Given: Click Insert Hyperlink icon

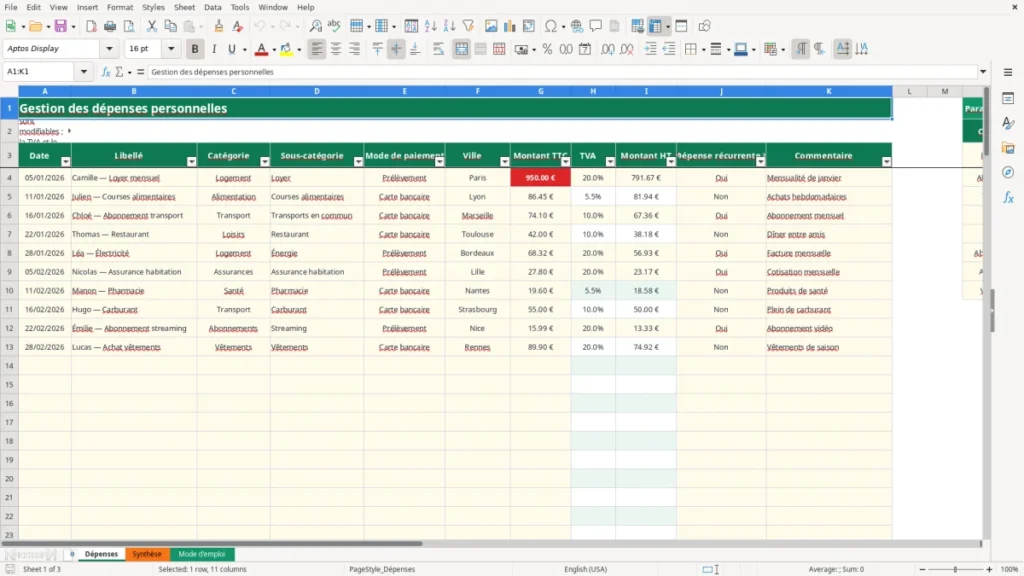Looking at the screenshot, I should [577, 26].
